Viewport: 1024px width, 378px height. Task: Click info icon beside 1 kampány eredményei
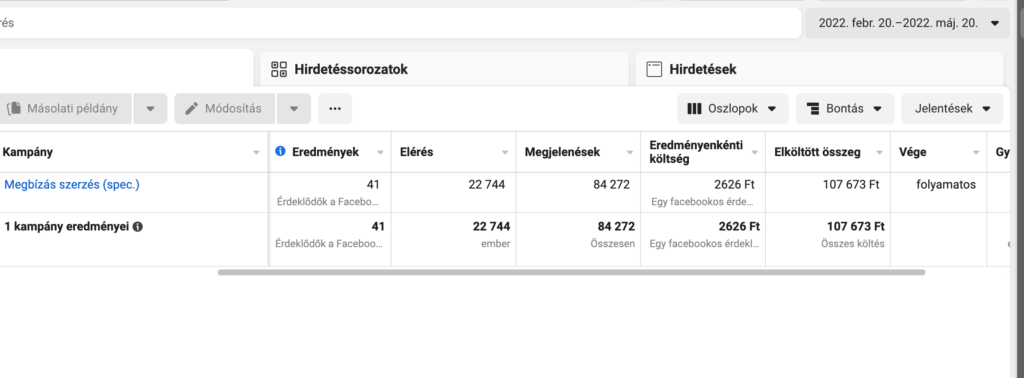[138, 227]
